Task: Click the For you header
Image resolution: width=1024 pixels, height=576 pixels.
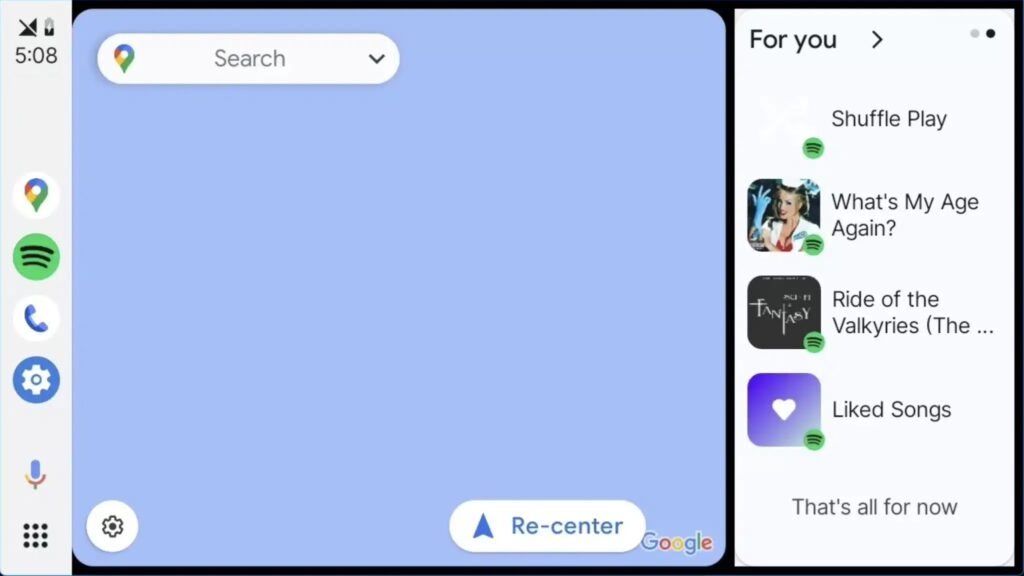Action: click(x=793, y=40)
